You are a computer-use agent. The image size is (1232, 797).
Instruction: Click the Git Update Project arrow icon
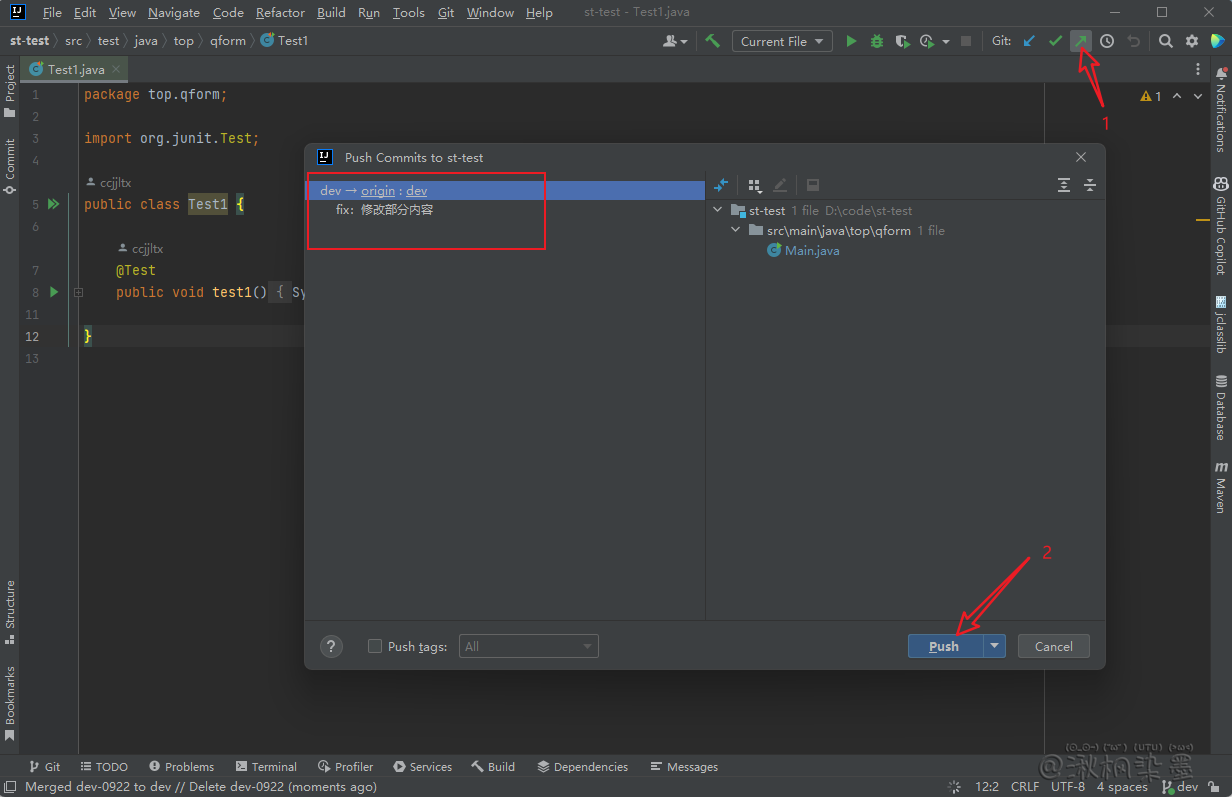[1029, 41]
